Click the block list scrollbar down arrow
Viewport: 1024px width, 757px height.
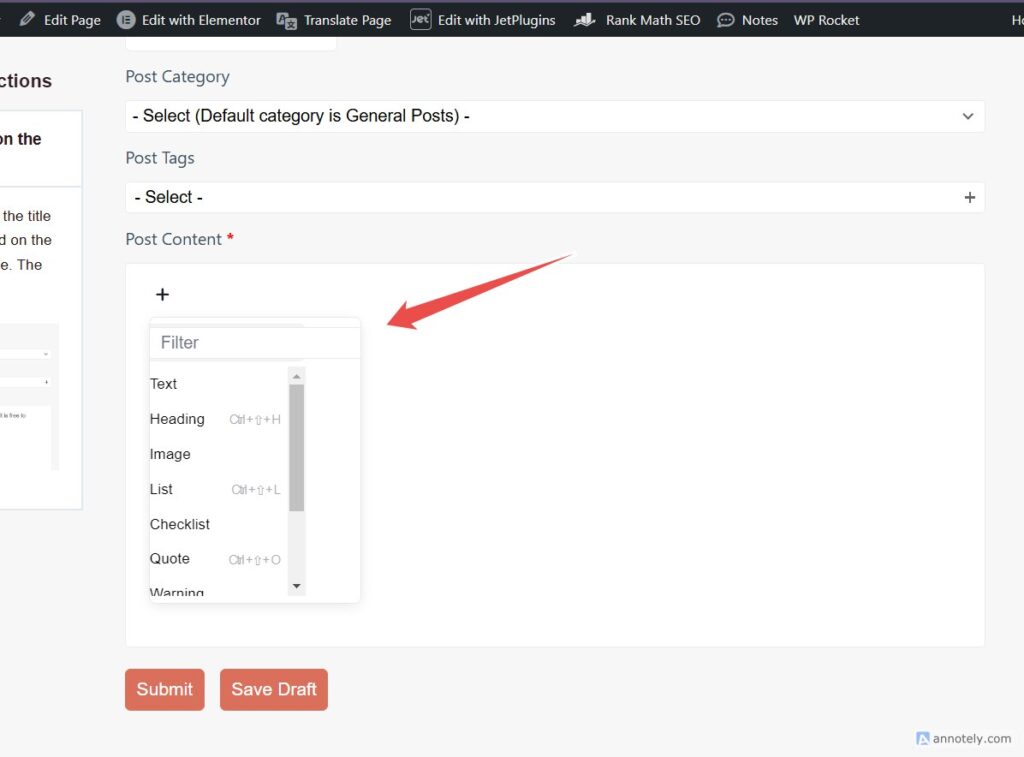pos(296,586)
